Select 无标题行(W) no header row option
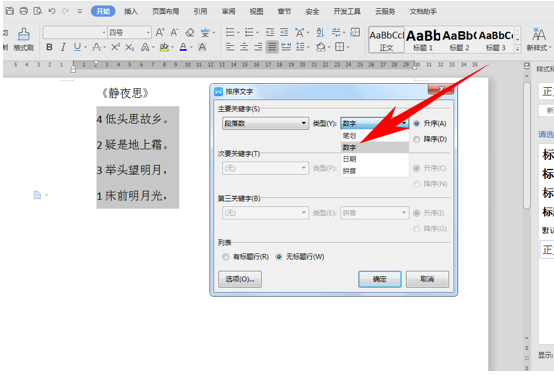The height and width of the screenshot is (375, 554). (279, 257)
